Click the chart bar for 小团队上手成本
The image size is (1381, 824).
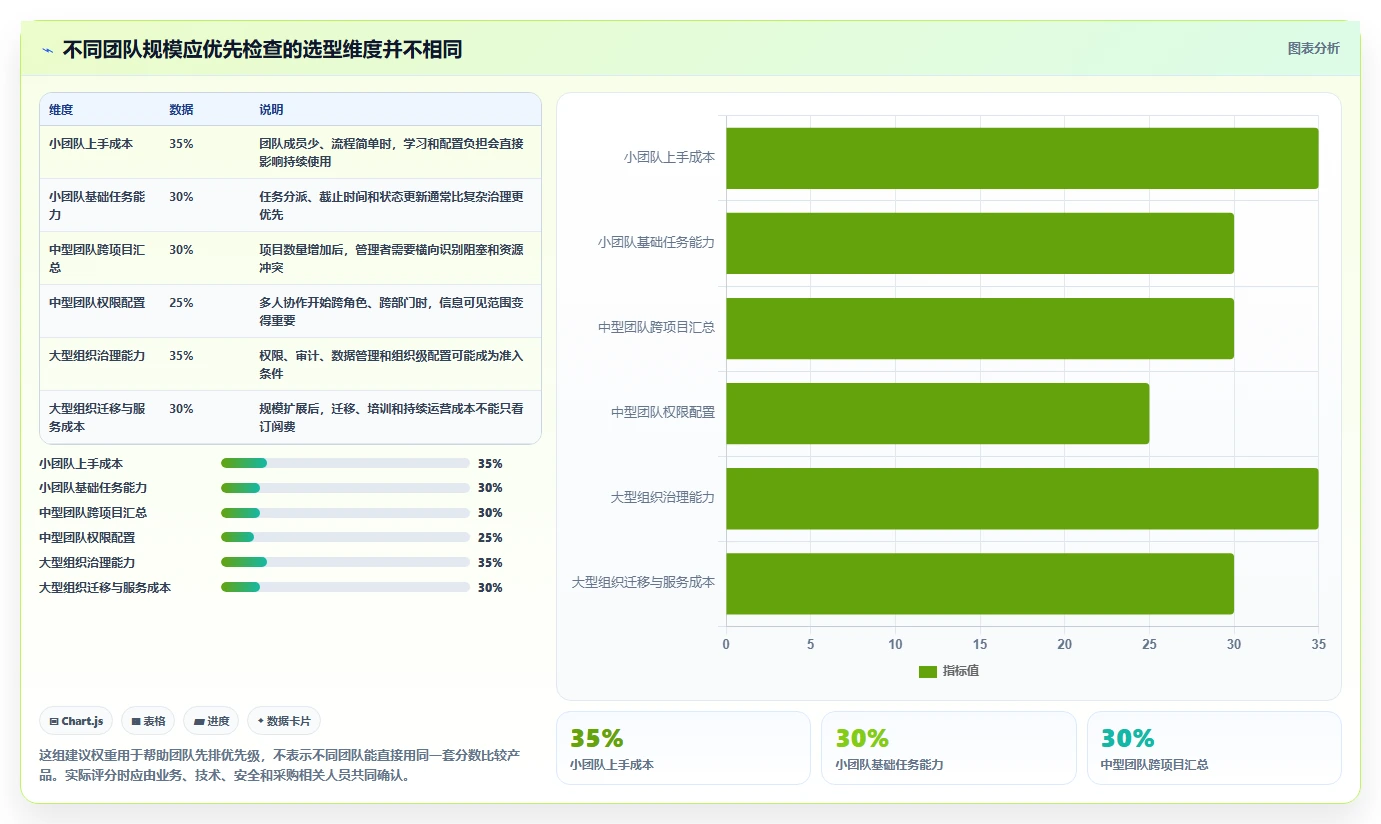[x=1022, y=158]
